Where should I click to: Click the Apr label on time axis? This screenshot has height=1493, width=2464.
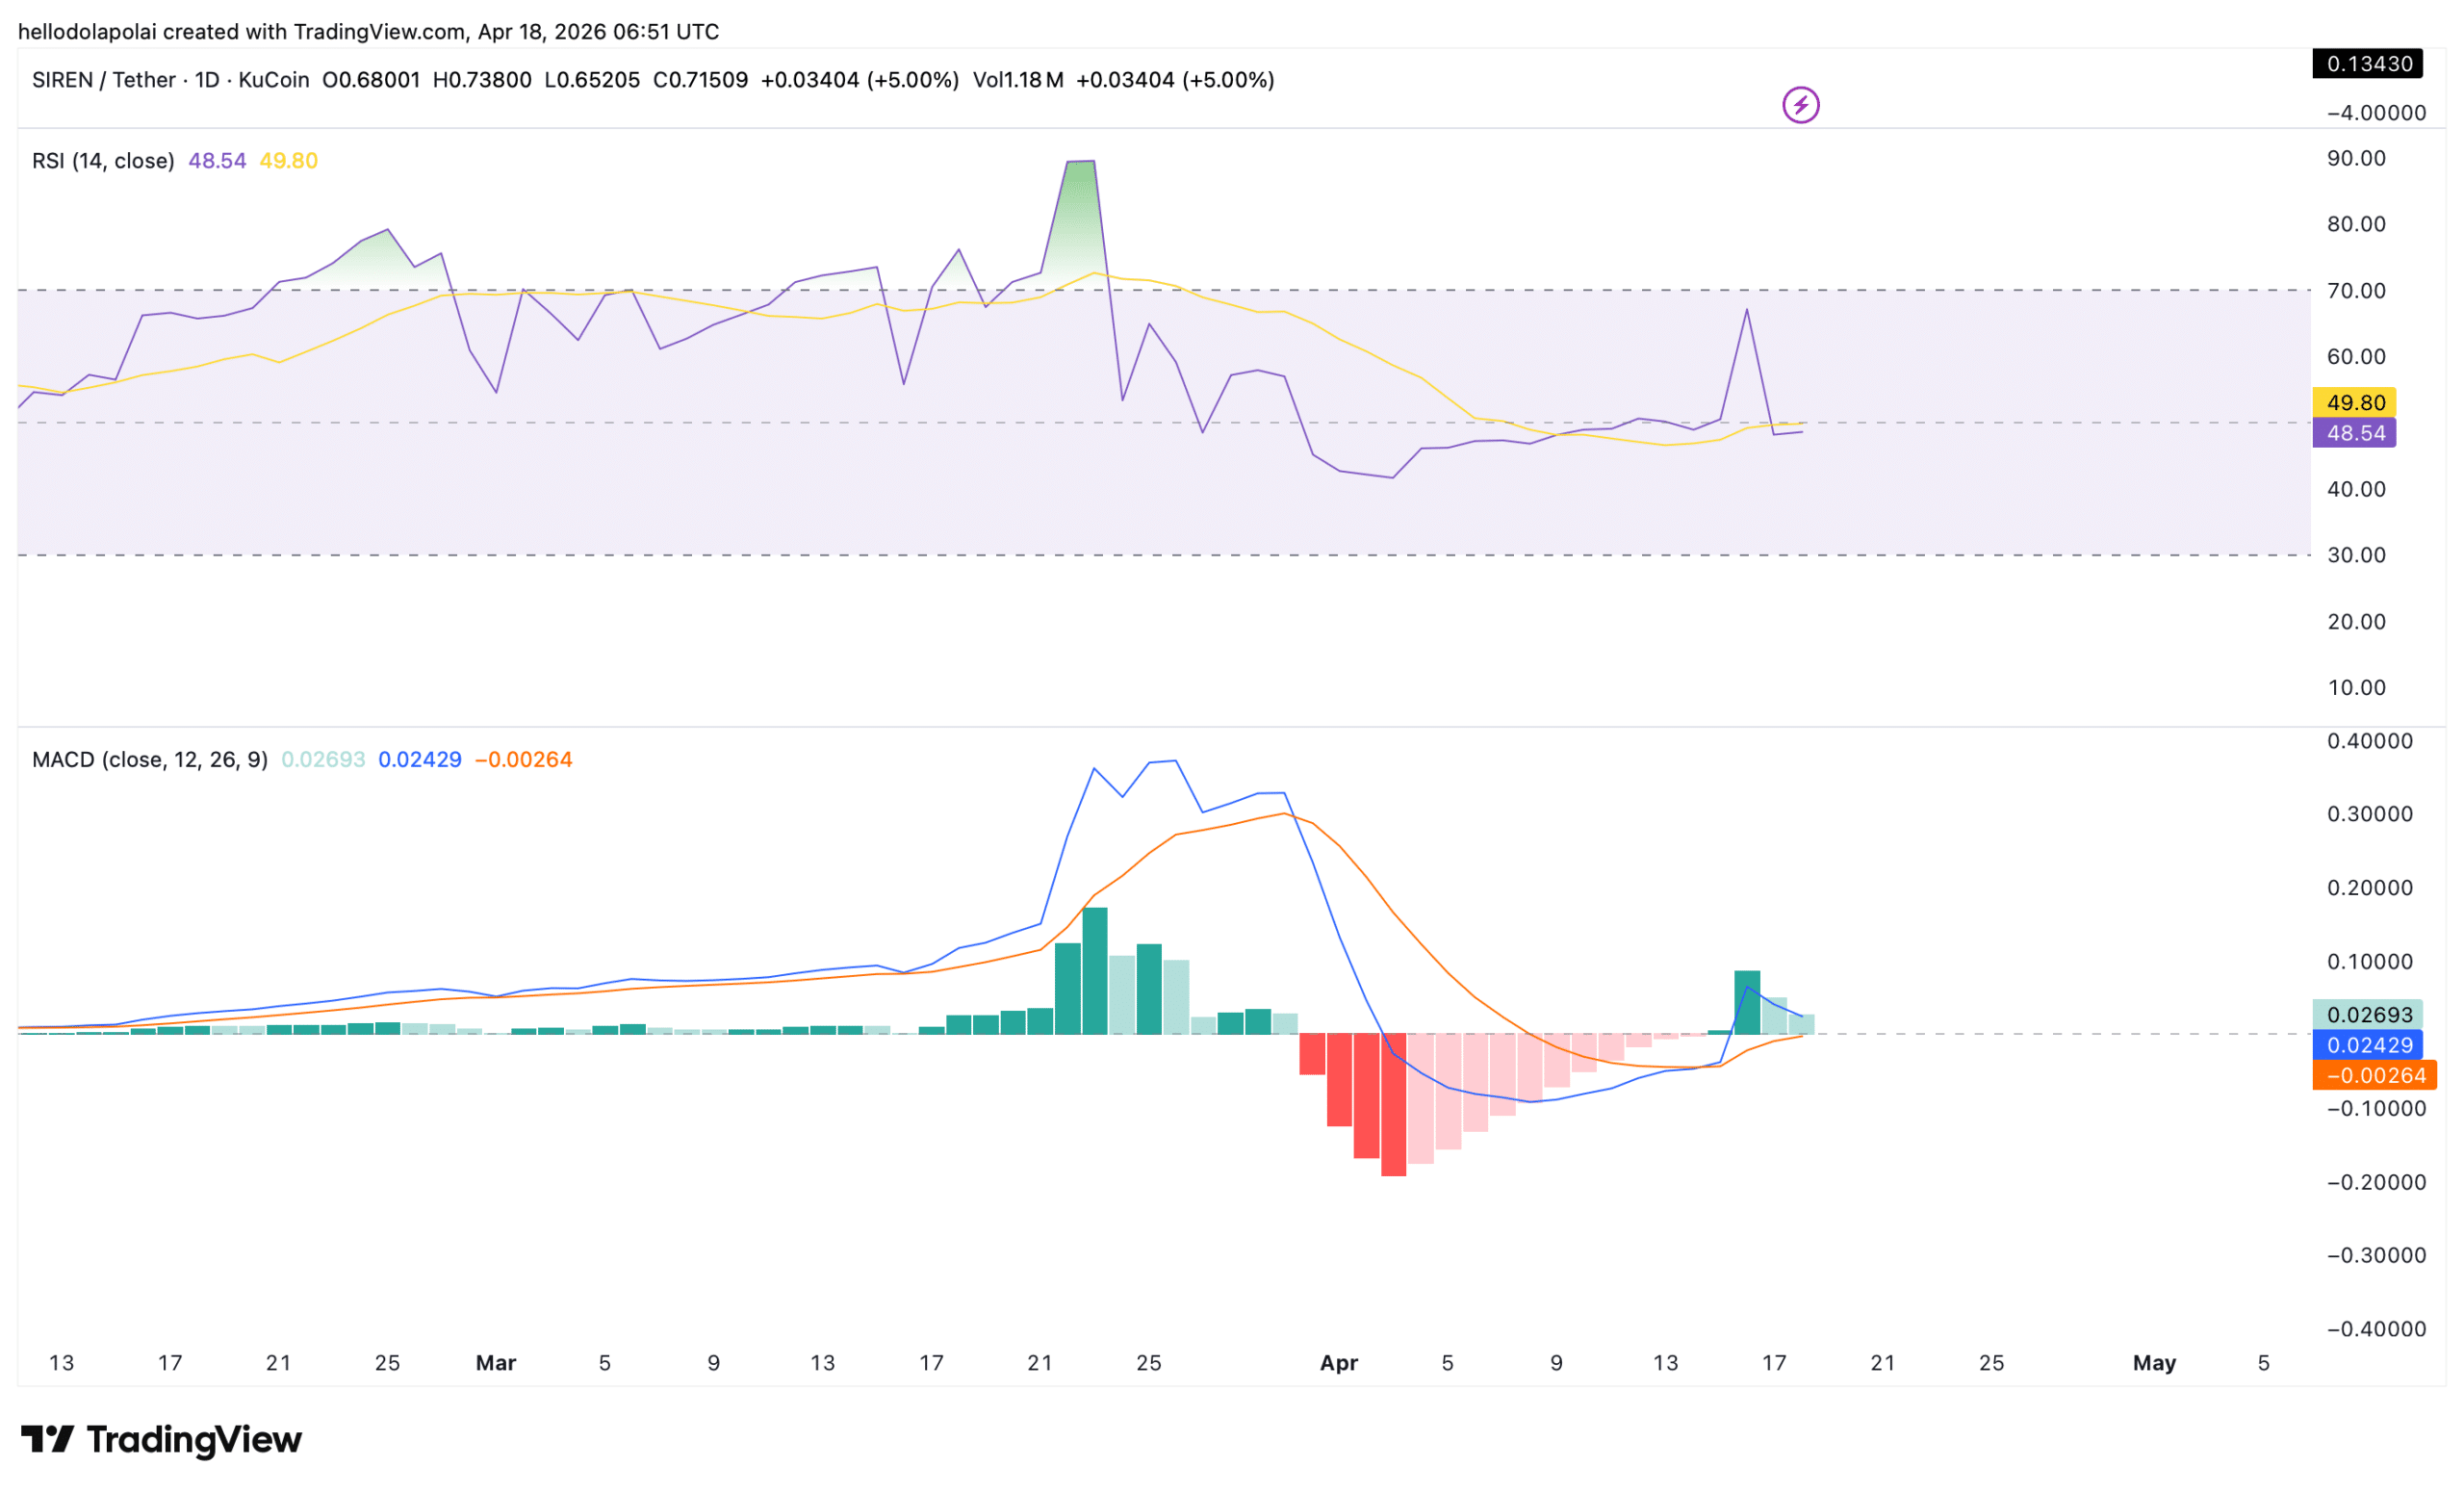click(1338, 1363)
